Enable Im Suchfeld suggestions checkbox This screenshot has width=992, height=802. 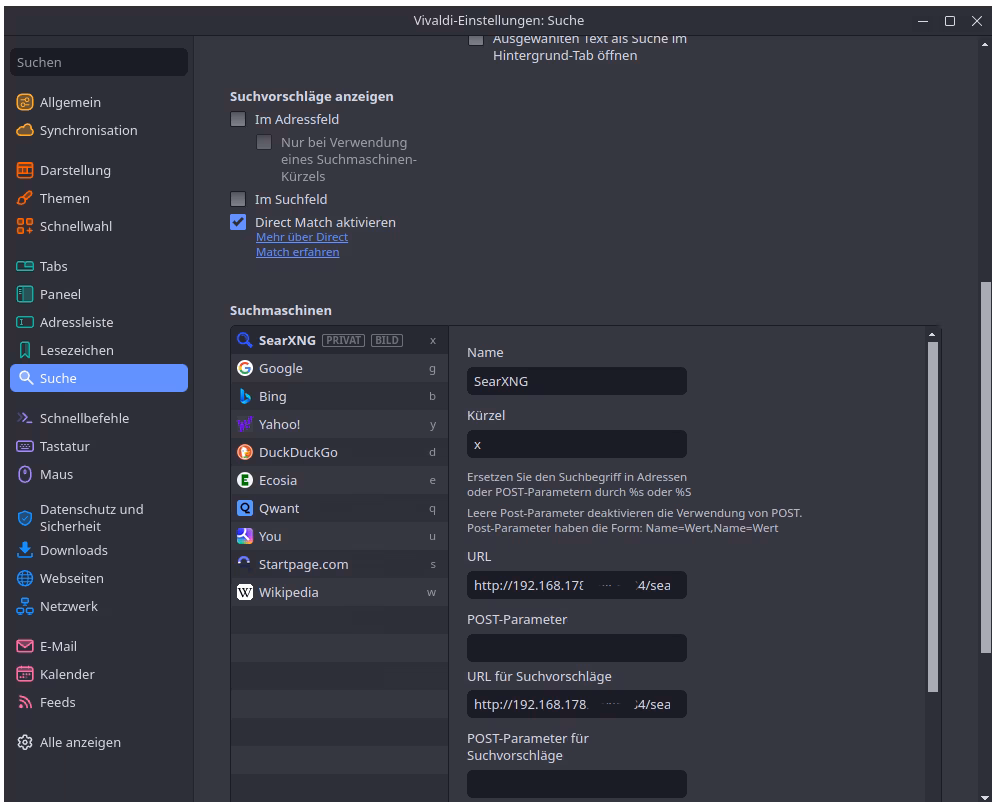[x=238, y=199]
